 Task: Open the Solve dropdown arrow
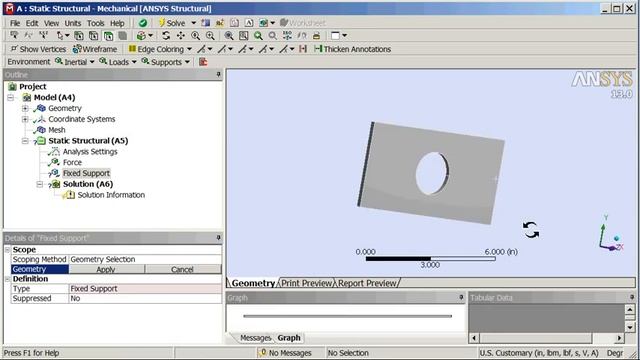[x=193, y=23]
